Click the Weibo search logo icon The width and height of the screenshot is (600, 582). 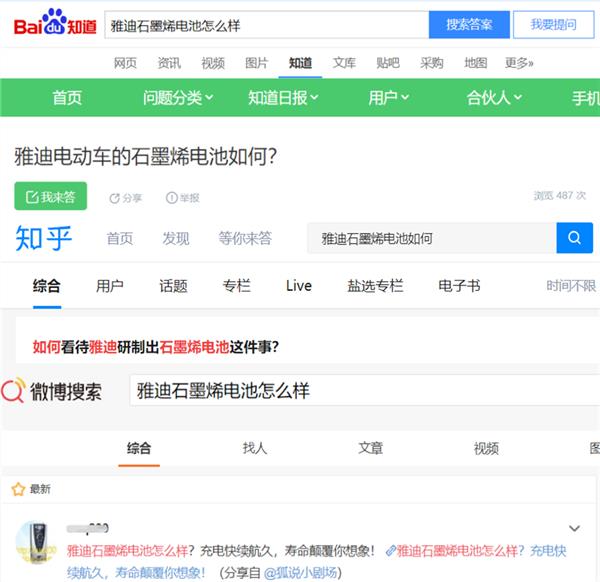[13, 390]
